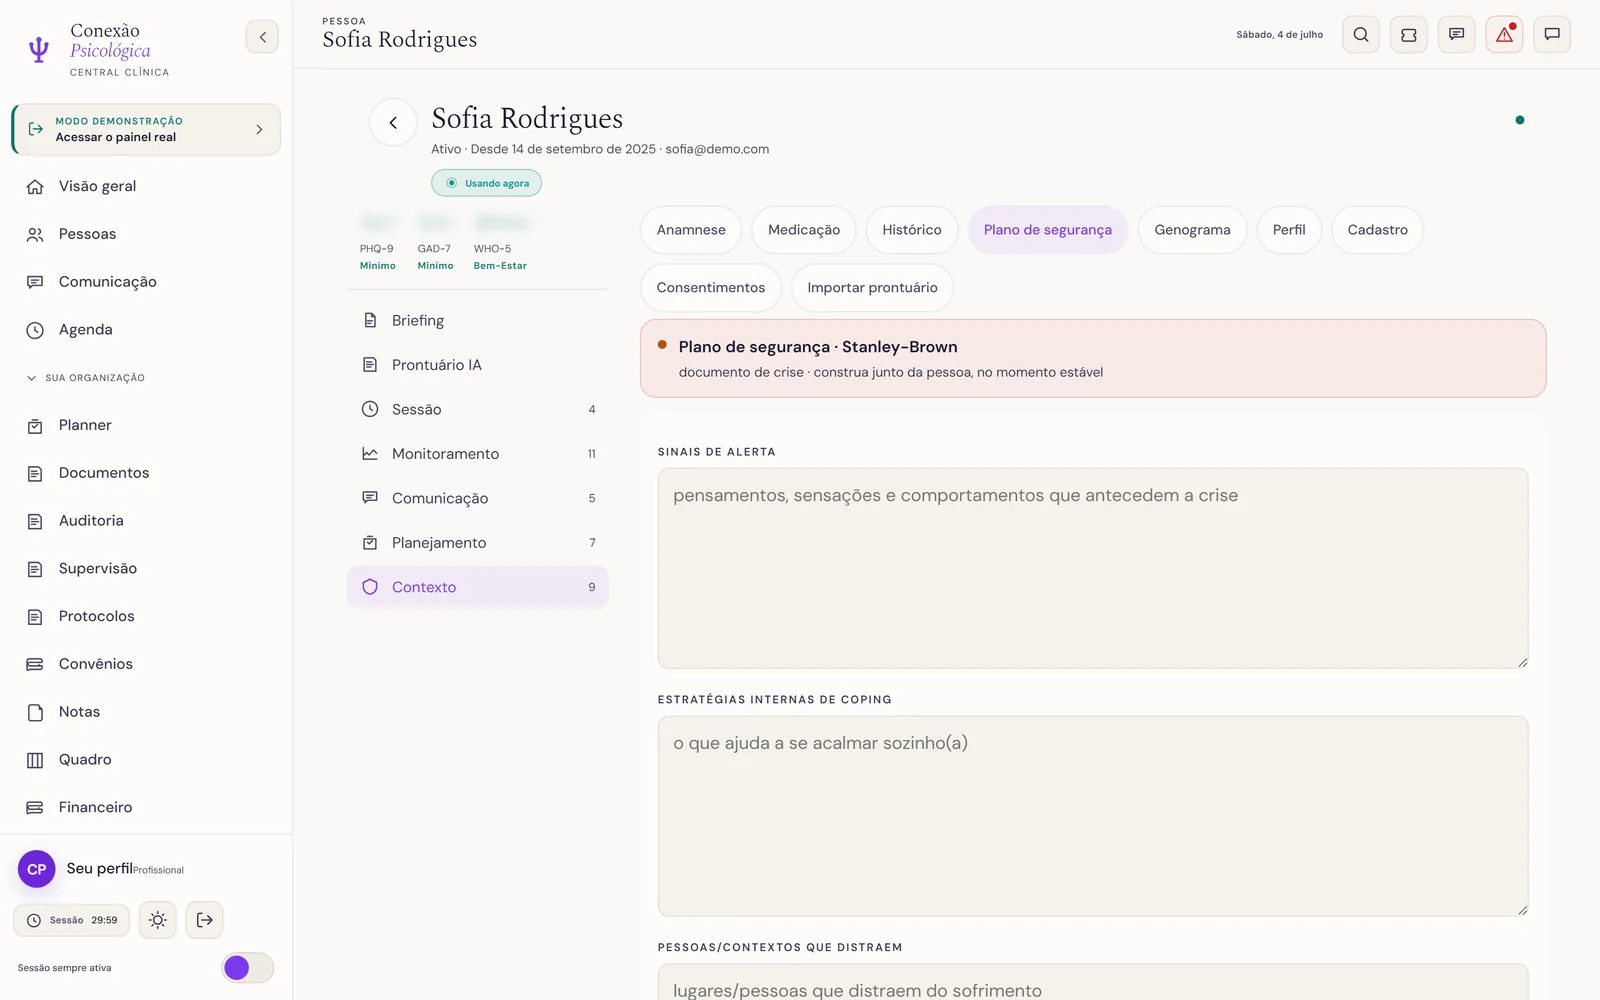This screenshot has width=1600, height=1000.
Task: Open Supervisão in the sidebar
Action: click(146, 569)
